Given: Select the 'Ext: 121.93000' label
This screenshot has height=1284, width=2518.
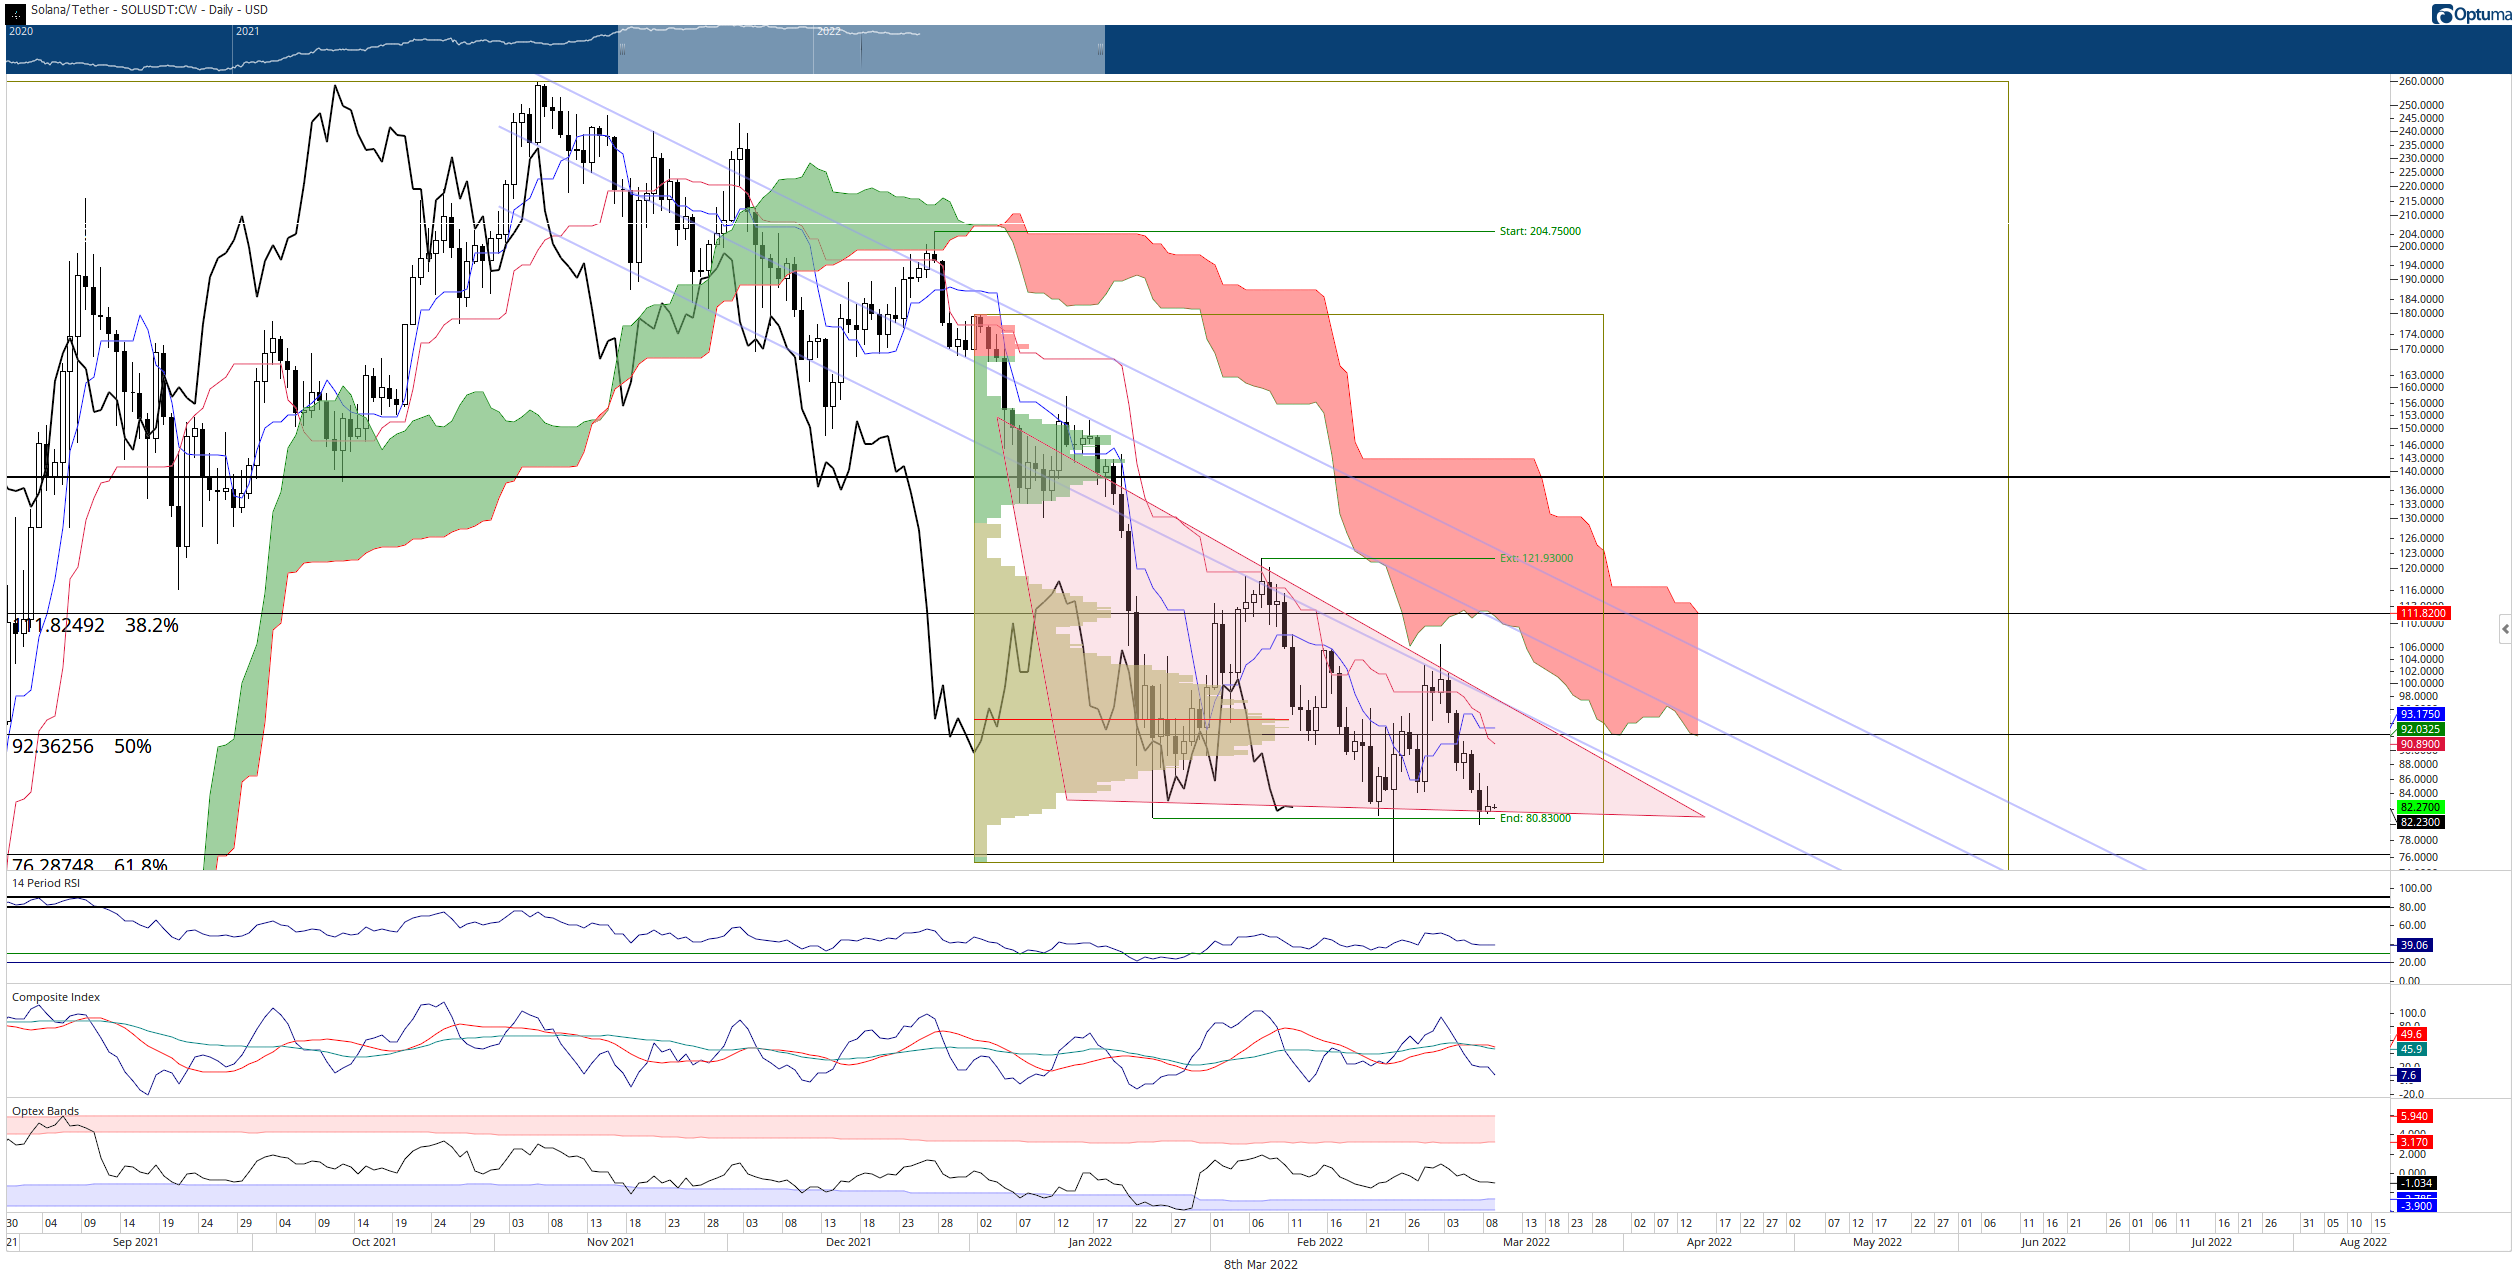Looking at the screenshot, I should pos(1536,558).
